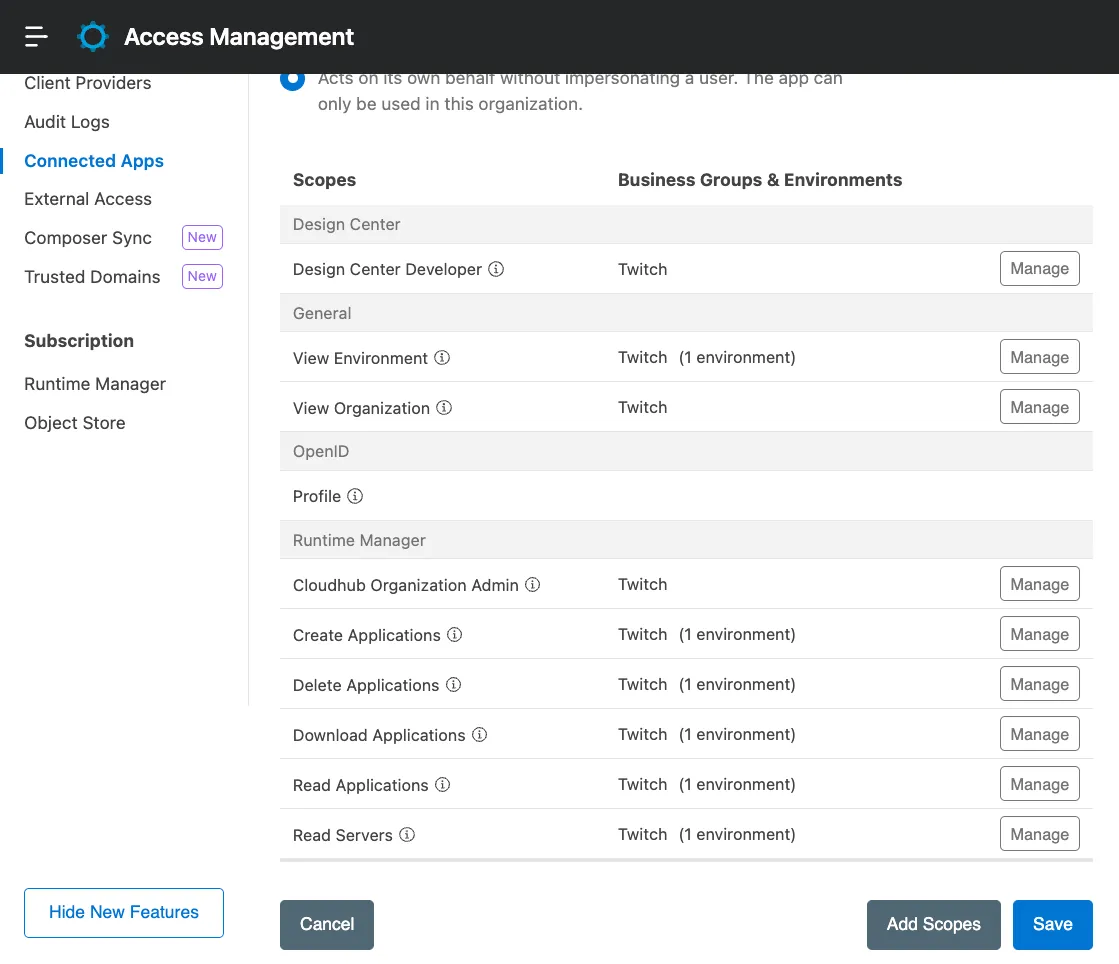Show info for Cloudhub Organization Admin scope
1119x964 pixels.
click(x=533, y=584)
